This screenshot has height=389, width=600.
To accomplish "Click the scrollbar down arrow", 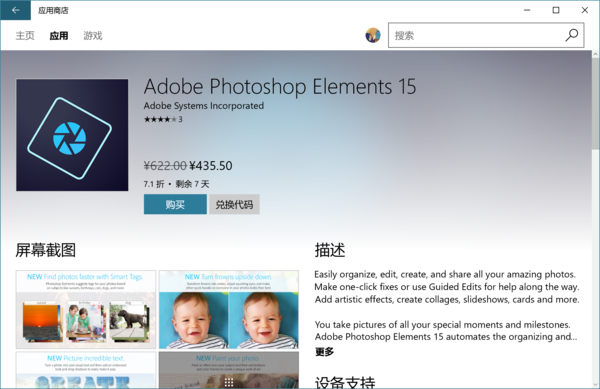I will point(595,384).
